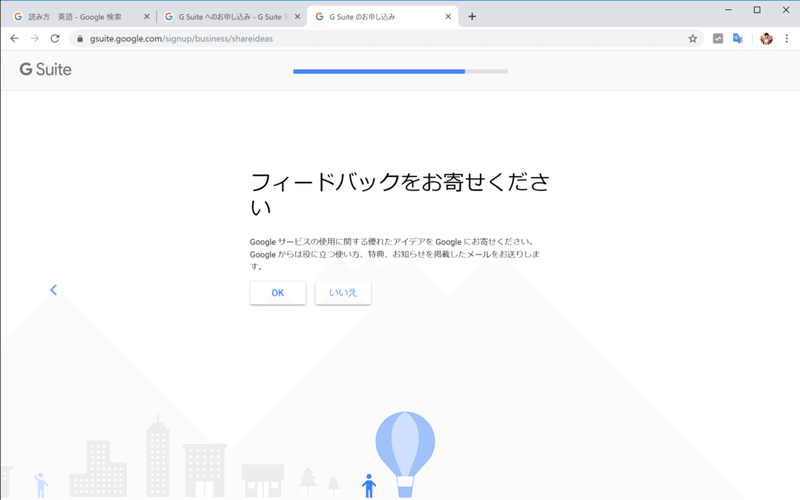The width and height of the screenshot is (800, 500).
Task: Click the Google サービス description paragraph
Action: 395,254
